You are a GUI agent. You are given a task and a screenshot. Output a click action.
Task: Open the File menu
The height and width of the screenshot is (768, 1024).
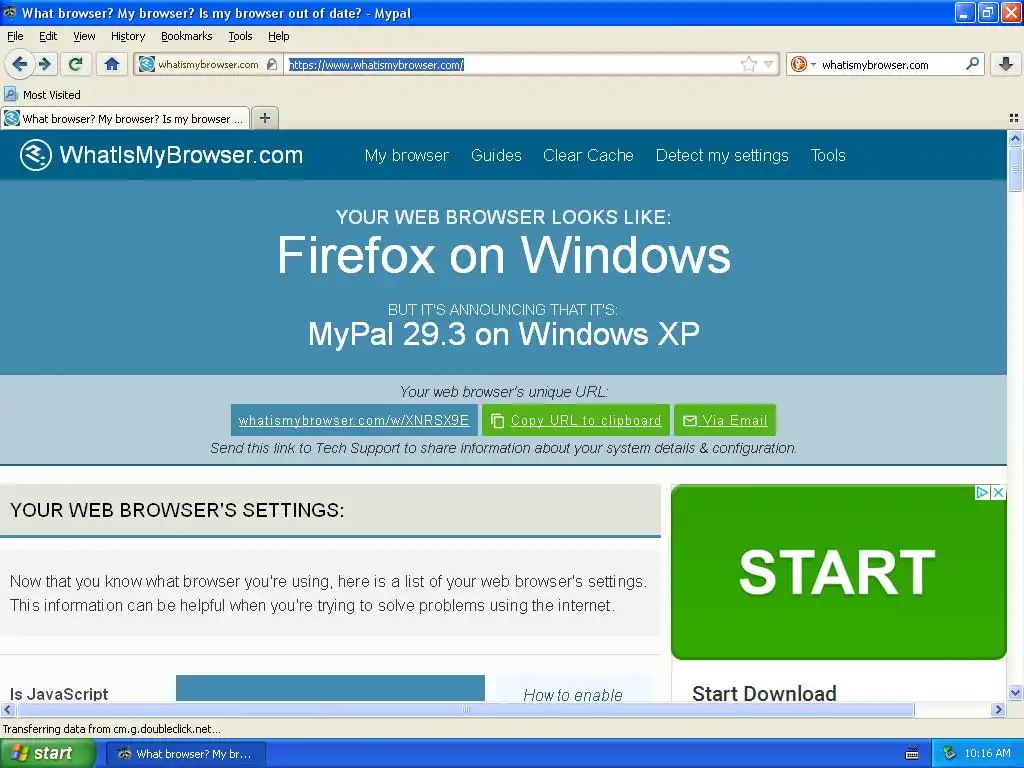[15, 36]
